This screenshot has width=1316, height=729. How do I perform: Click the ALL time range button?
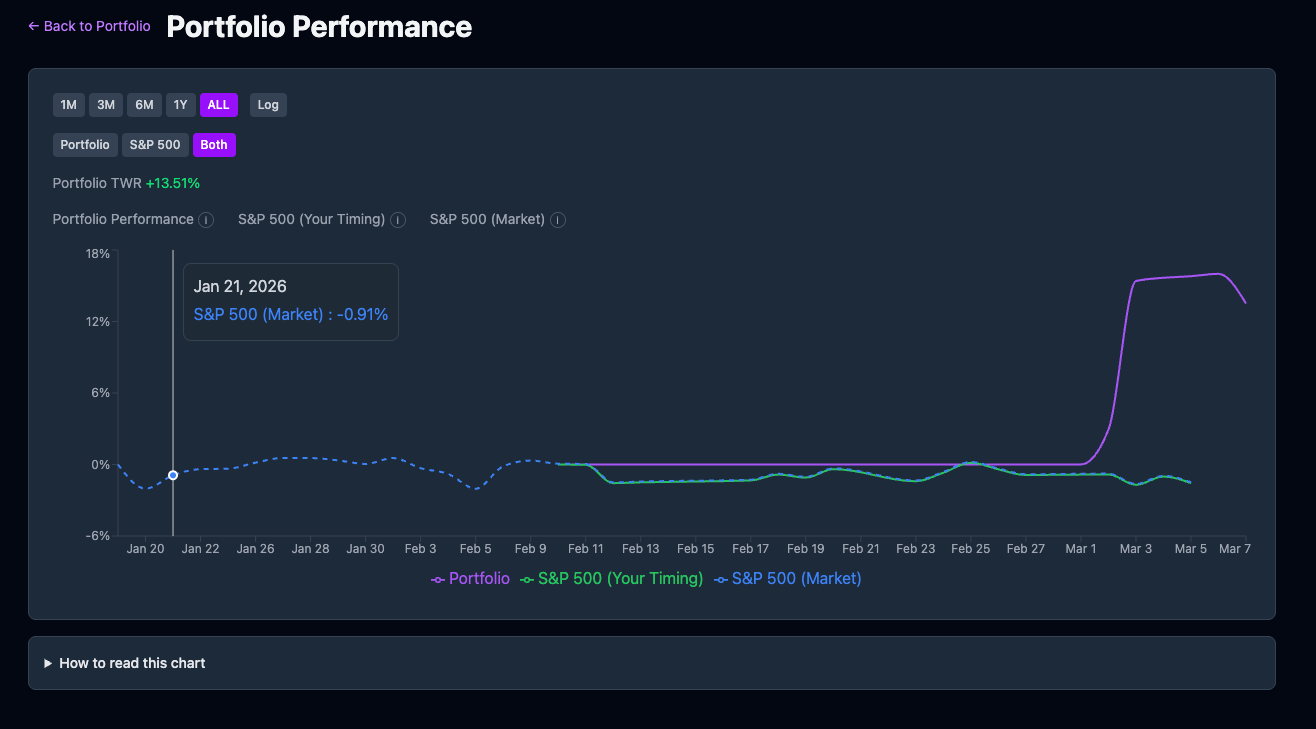point(218,104)
